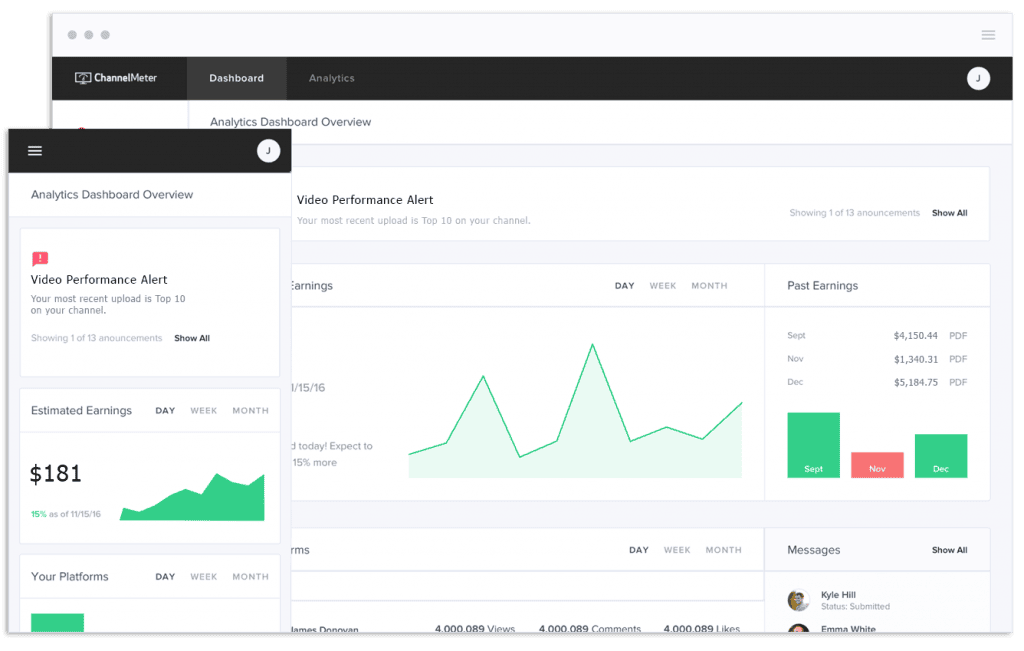This screenshot has width=1024, height=651.
Task: Click 'Analytics Dashboard Overview' title in mobile view
Action: [112, 195]
